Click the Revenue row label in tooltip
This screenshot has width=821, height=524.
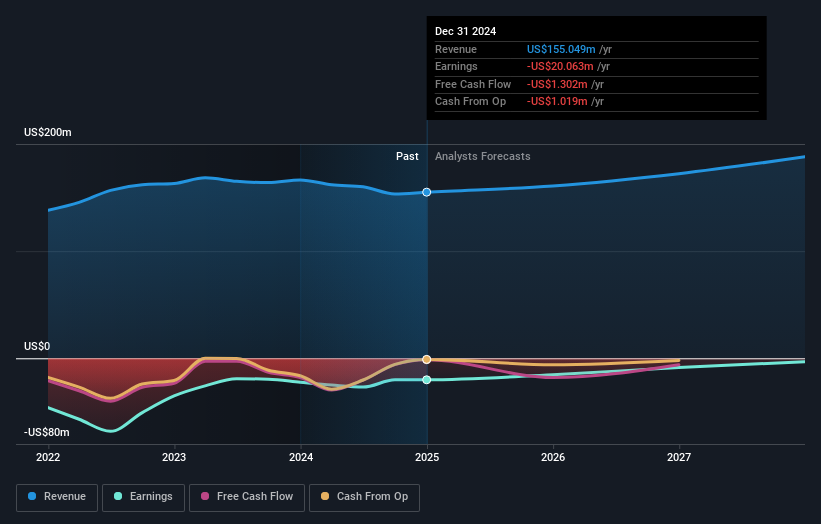pyautogui.click(x=456, y=49)
